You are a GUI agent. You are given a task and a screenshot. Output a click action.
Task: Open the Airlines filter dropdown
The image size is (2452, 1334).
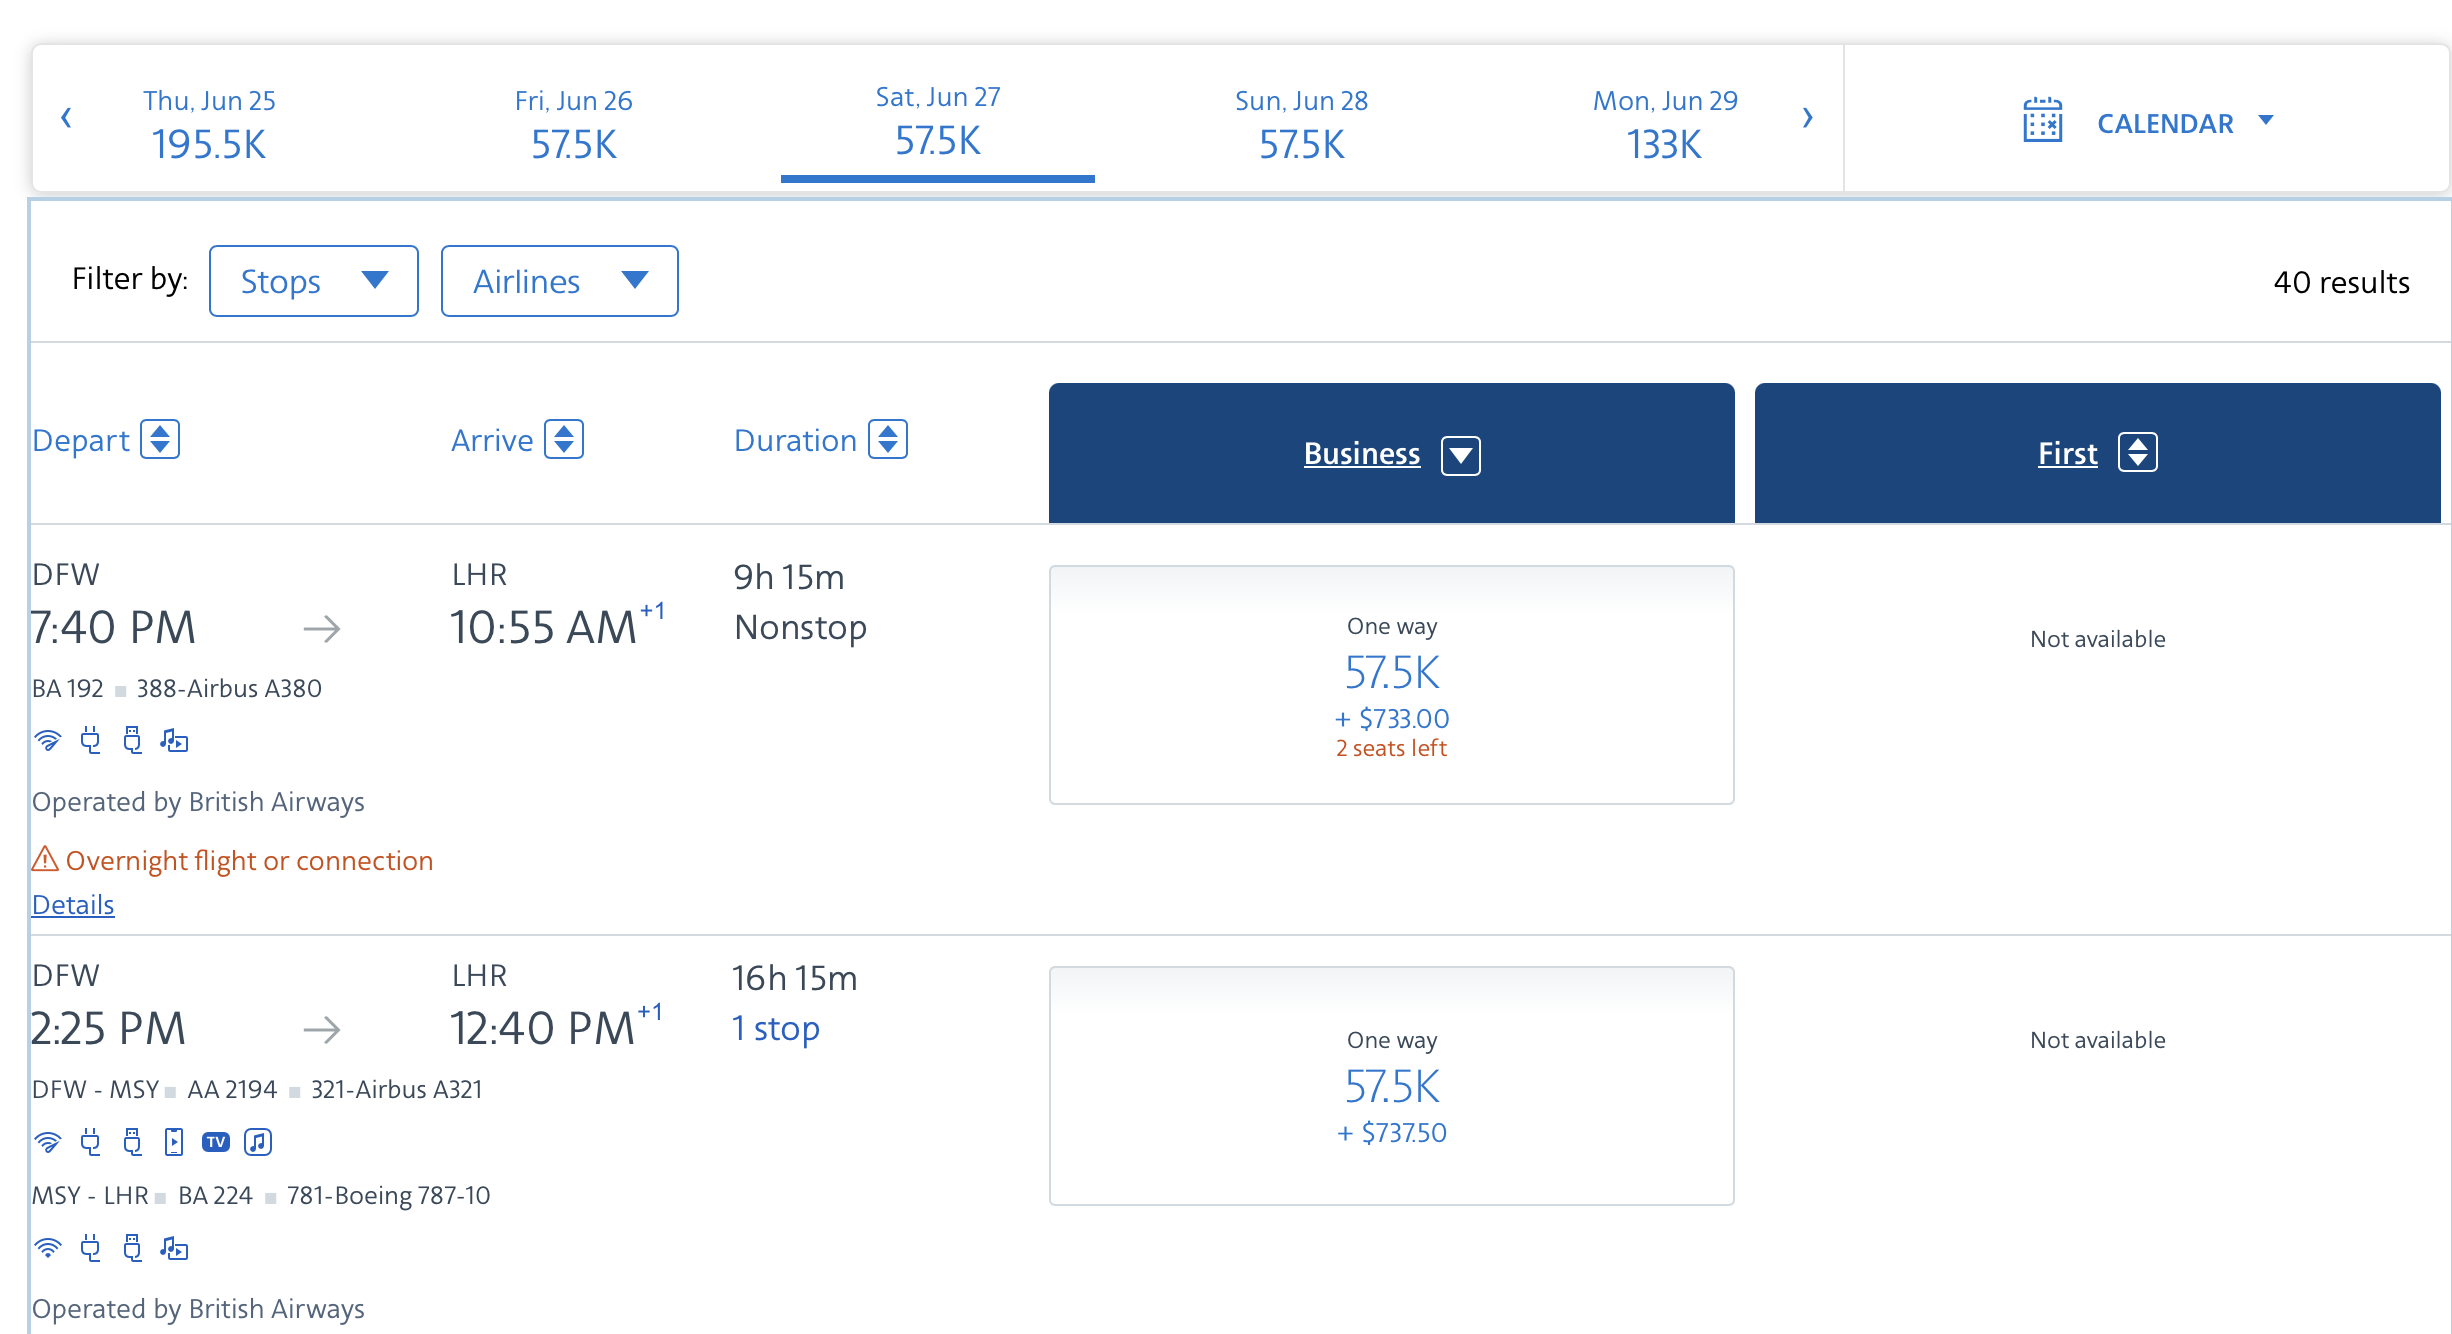pyautogui.click(x=559, y=281)
